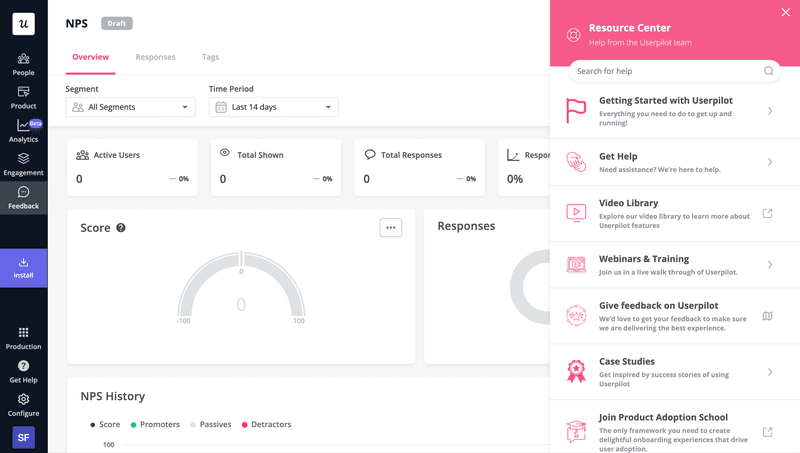The image size is (800, 453).
Task: Toggle Passives legend in NPS History
Action: click(x=210, y=424)
